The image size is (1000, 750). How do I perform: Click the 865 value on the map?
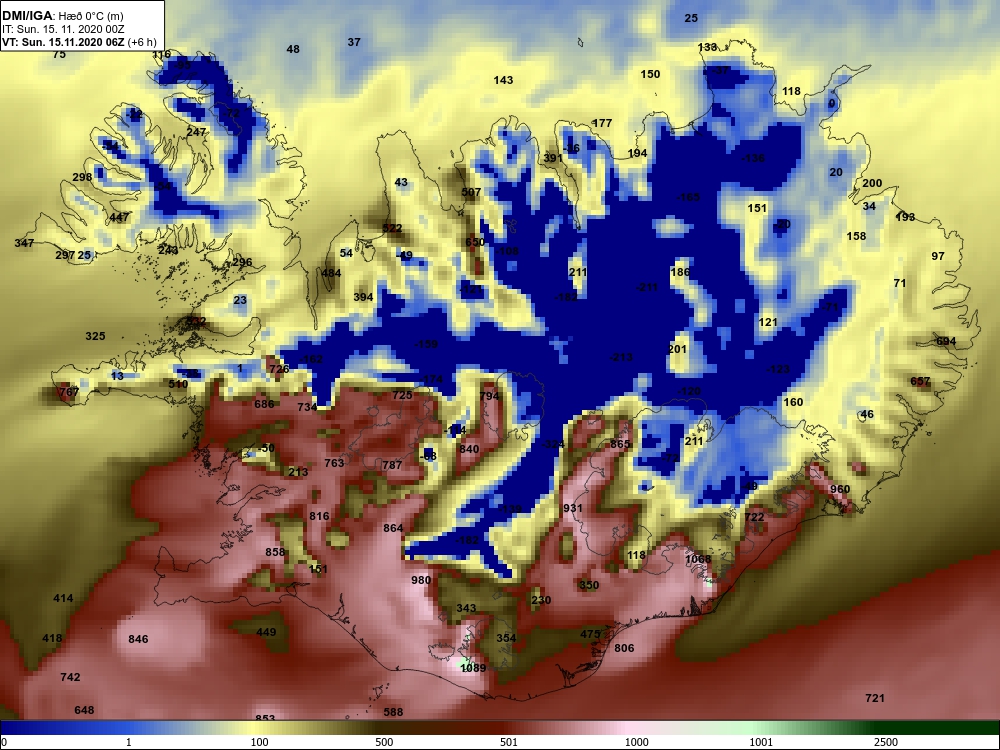(620, 444)
